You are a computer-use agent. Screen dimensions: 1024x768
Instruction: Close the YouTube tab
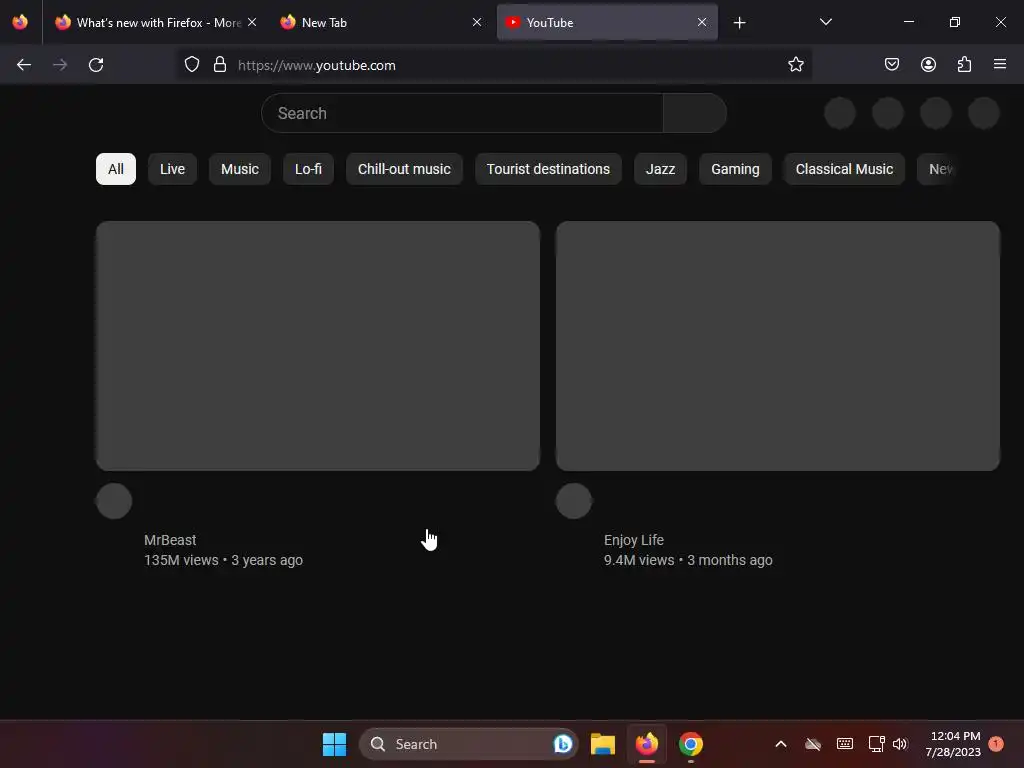coord(702,22)
